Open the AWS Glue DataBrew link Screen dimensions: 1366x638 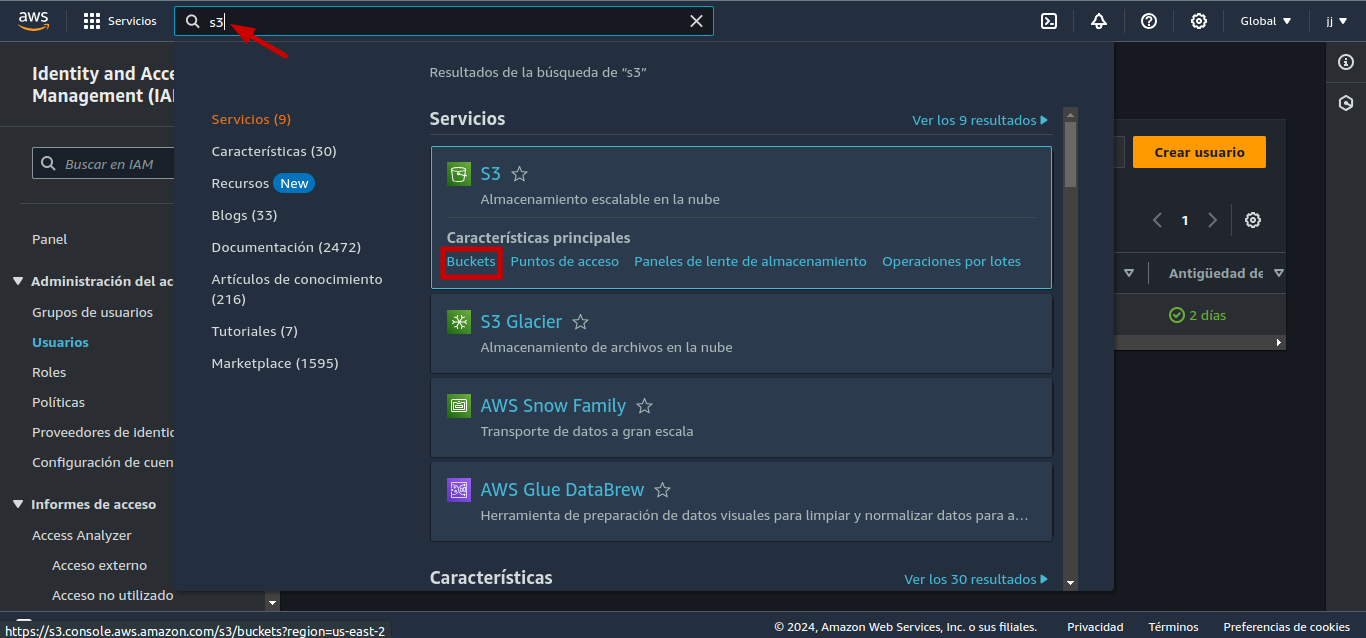coord(562,490)
